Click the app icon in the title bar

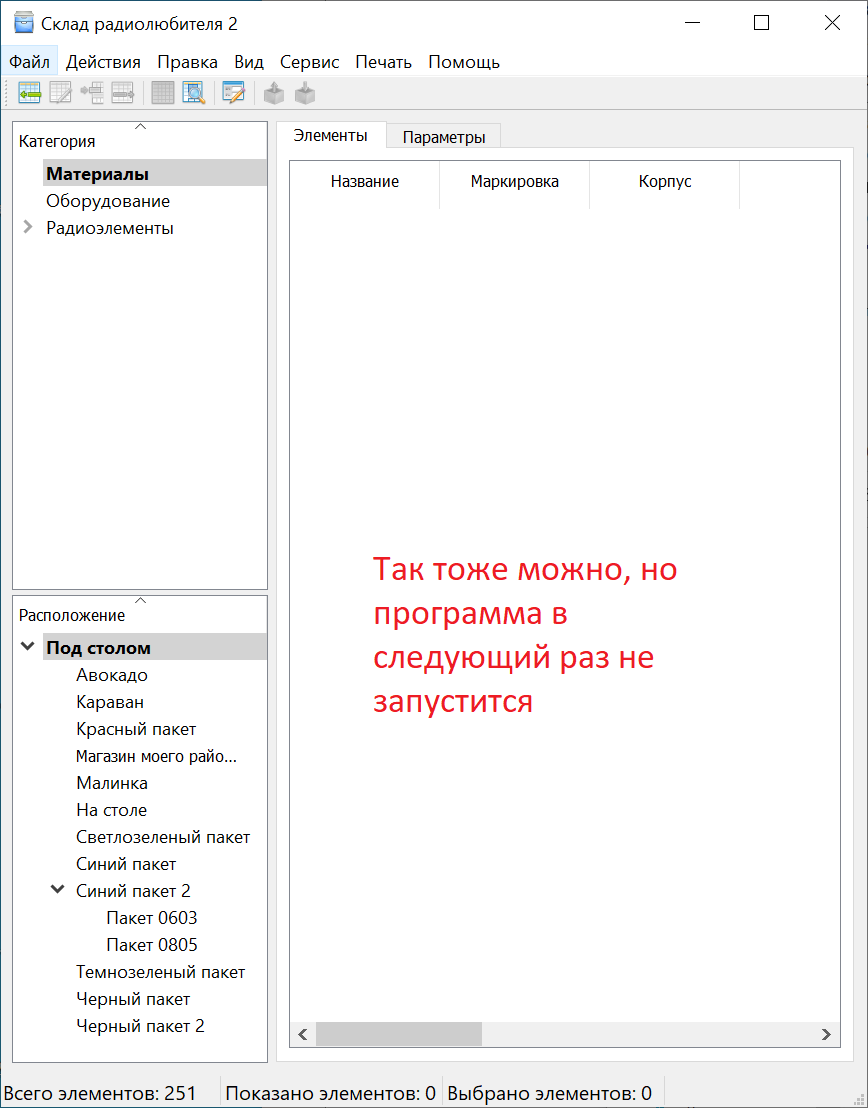click(x=23, y=23)
